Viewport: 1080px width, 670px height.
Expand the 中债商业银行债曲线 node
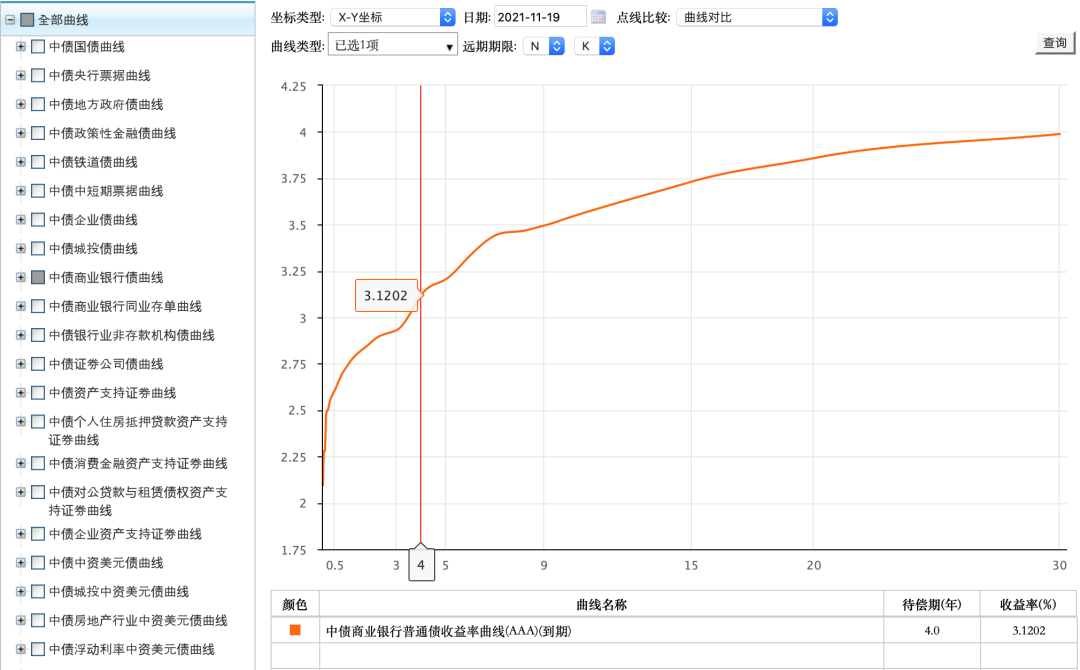click(21, 277)
